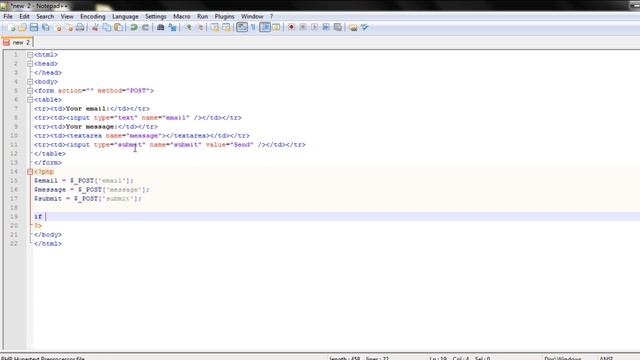Toggle synchronize horizontal scrolling icon

pyautogui.click(x=226, y=27)
